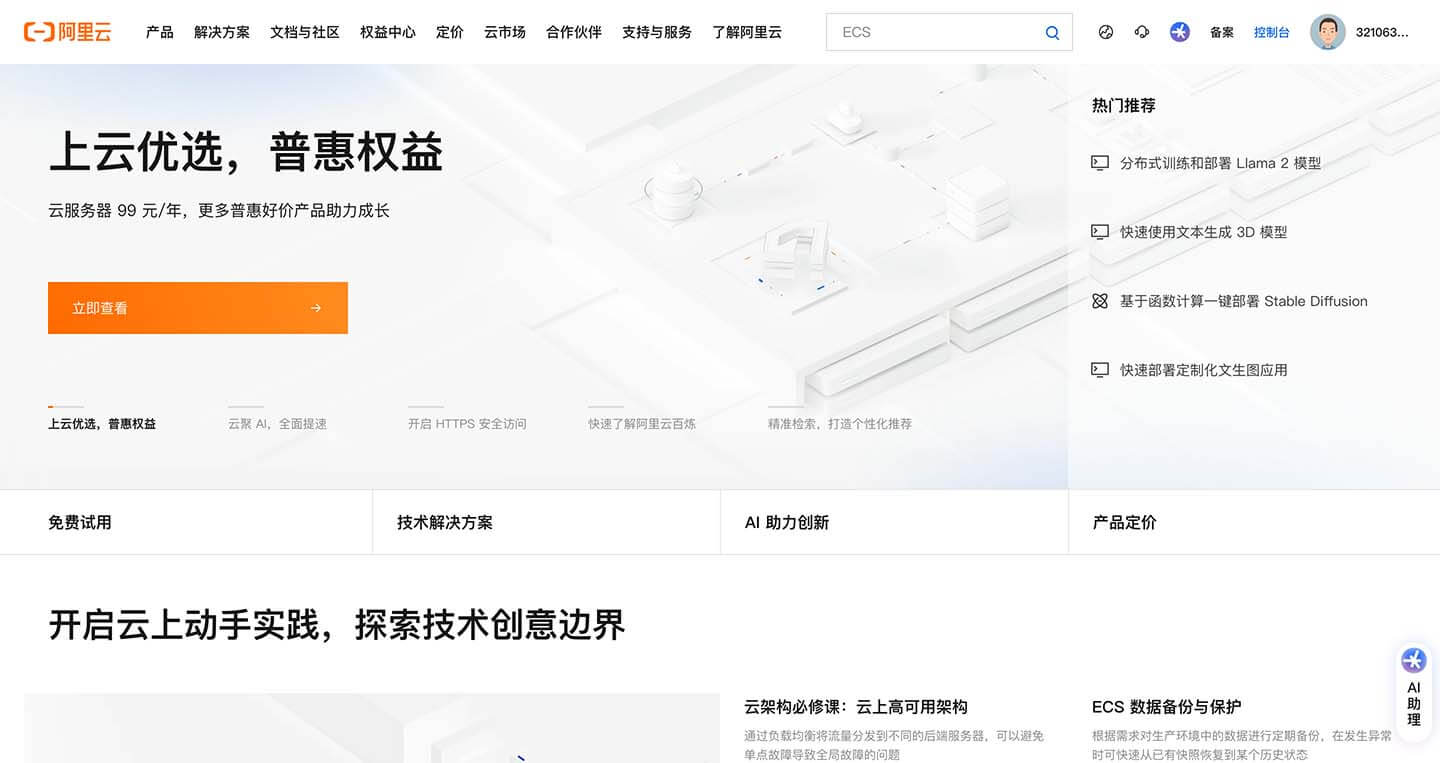Open 基于函数计算一键部署 Stable Diffusion link
Viewport: 1440px width, 763px height.
point(1243,301)
